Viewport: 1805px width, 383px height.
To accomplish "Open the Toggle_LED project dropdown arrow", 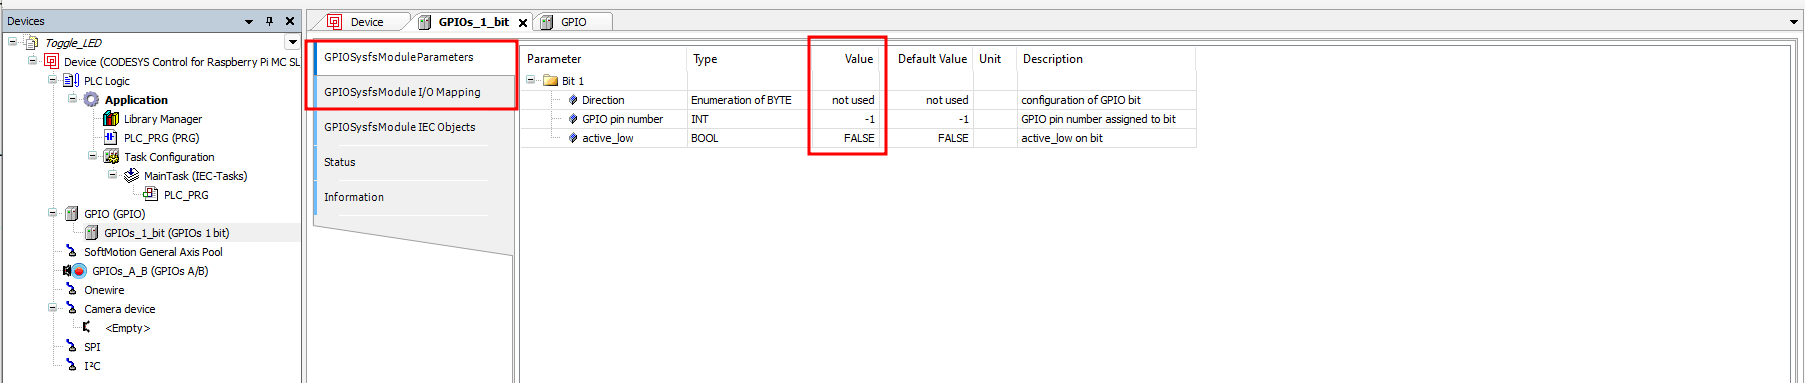I will [x=292, y=42].
